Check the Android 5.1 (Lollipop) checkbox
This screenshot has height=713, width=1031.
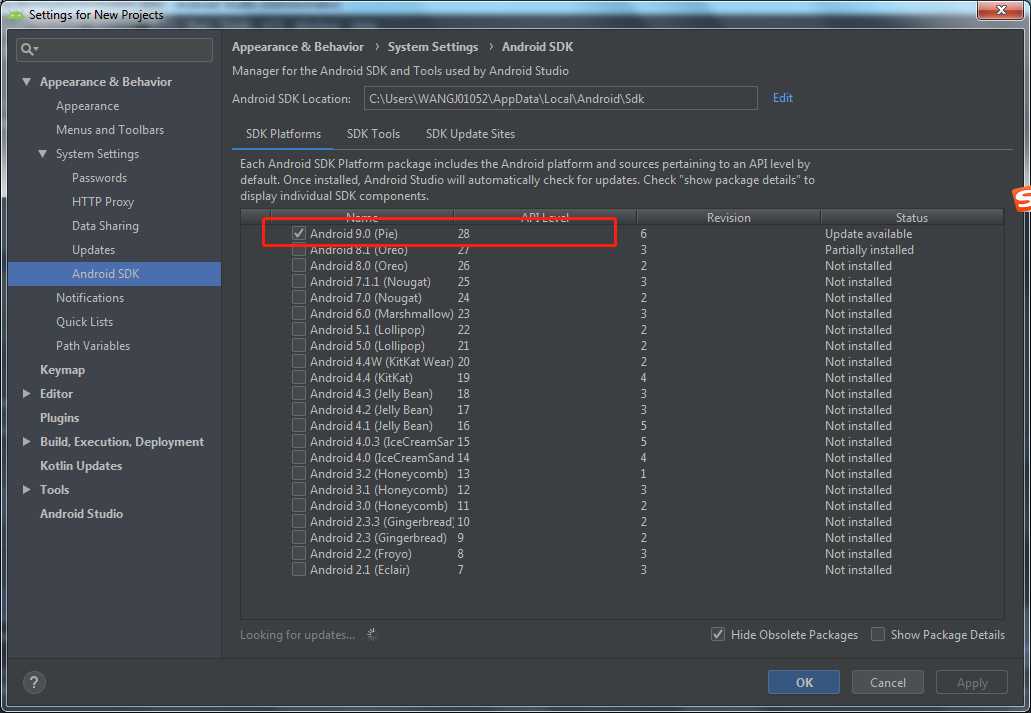[x=299, y=330]
